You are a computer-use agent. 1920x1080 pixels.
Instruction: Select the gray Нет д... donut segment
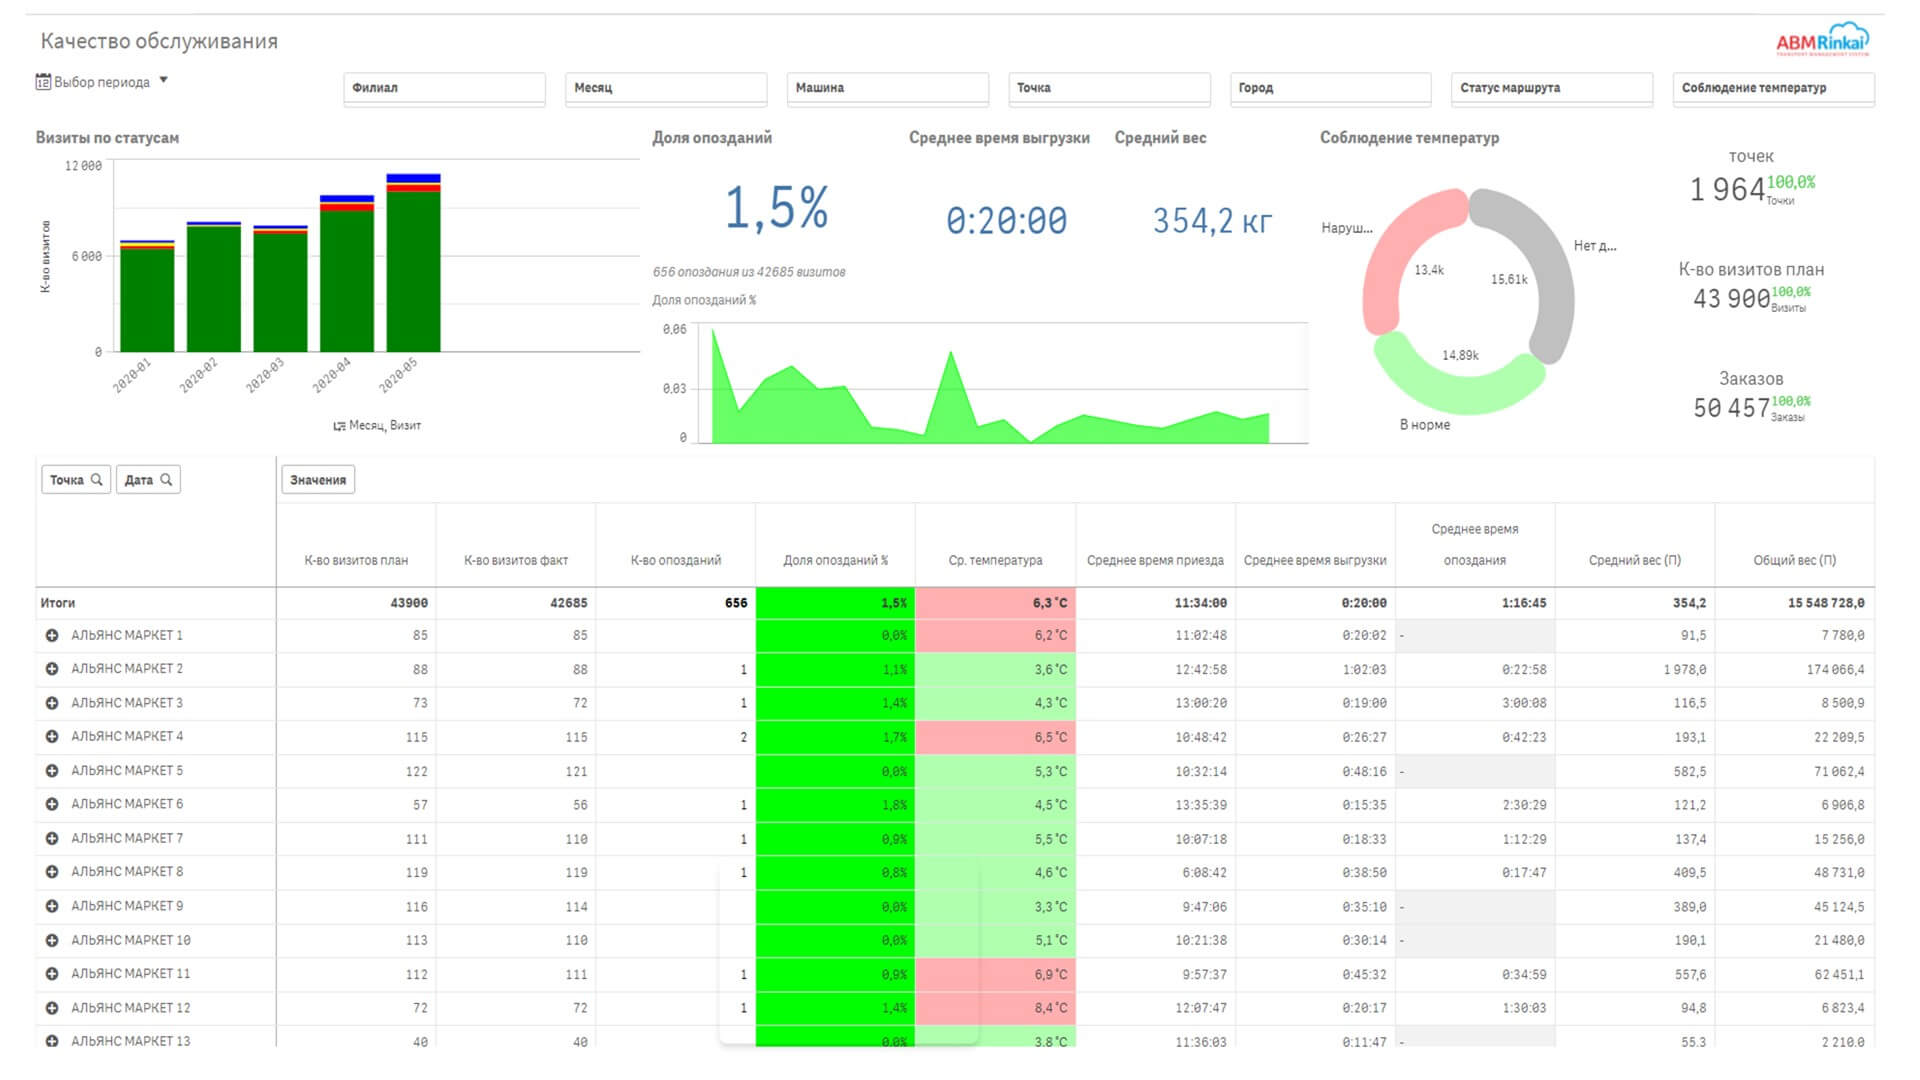(1545, 260)
